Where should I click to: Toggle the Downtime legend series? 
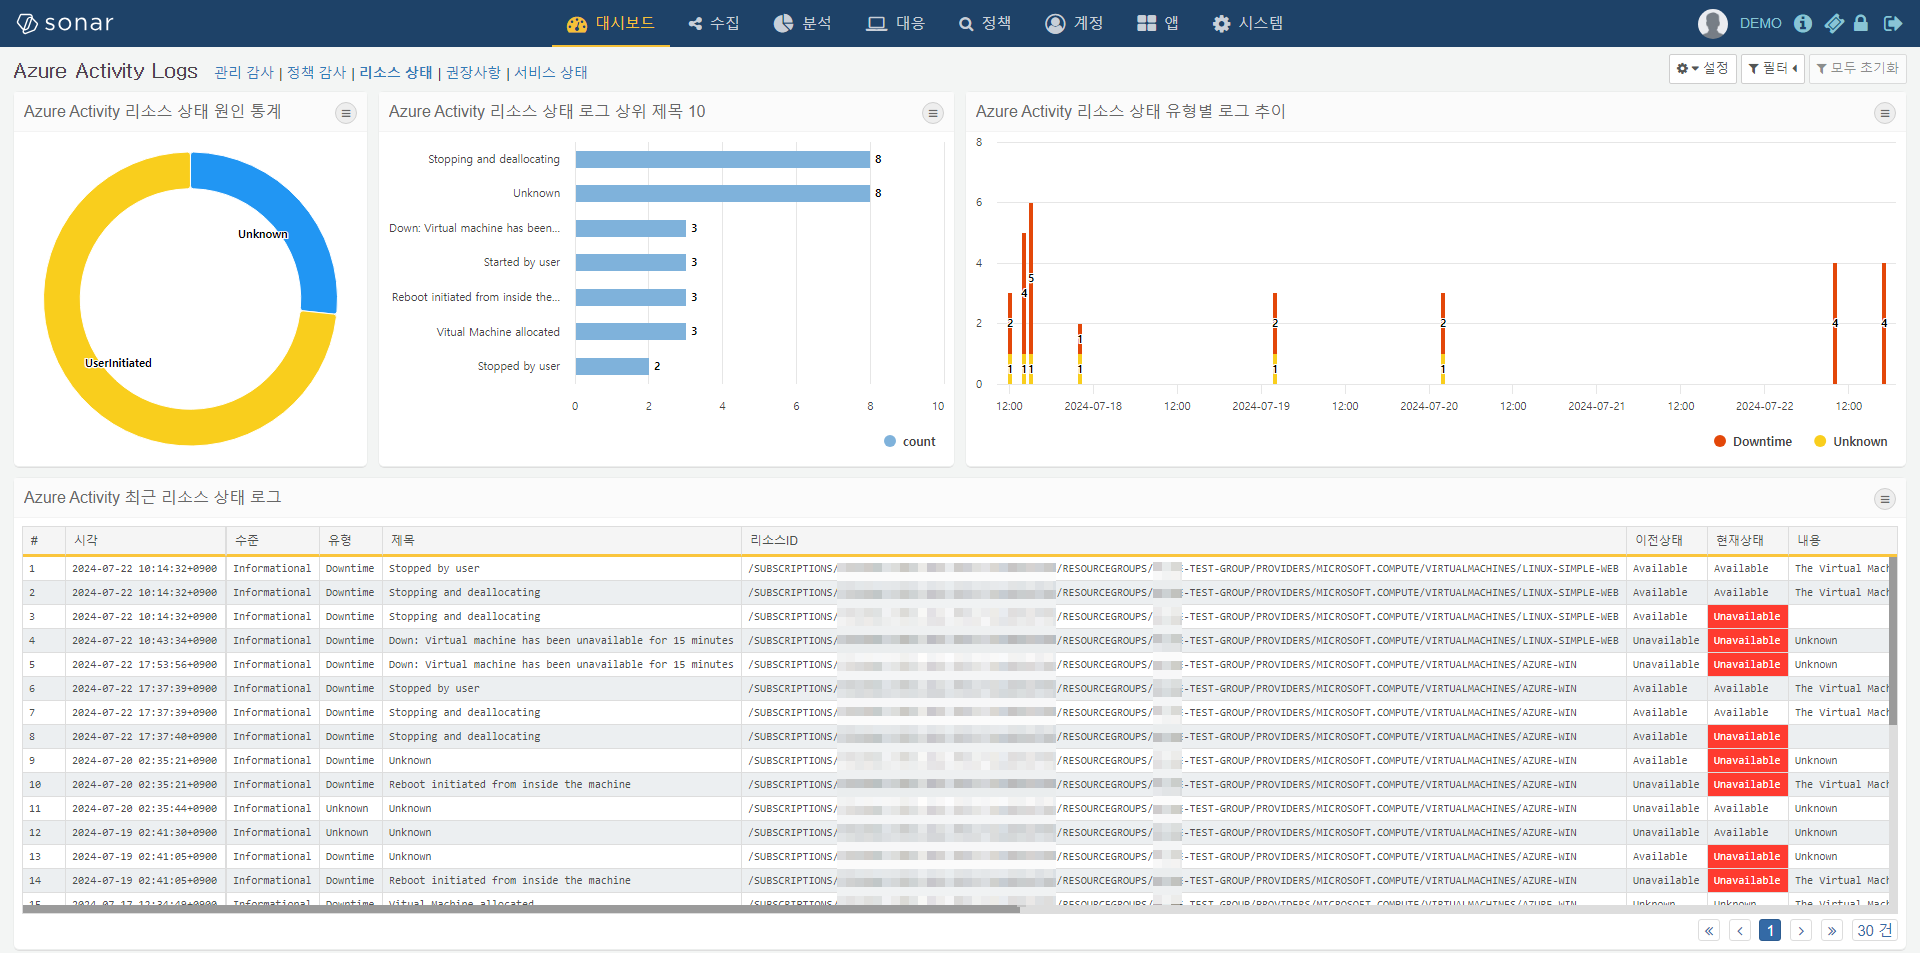(1753, 441)
